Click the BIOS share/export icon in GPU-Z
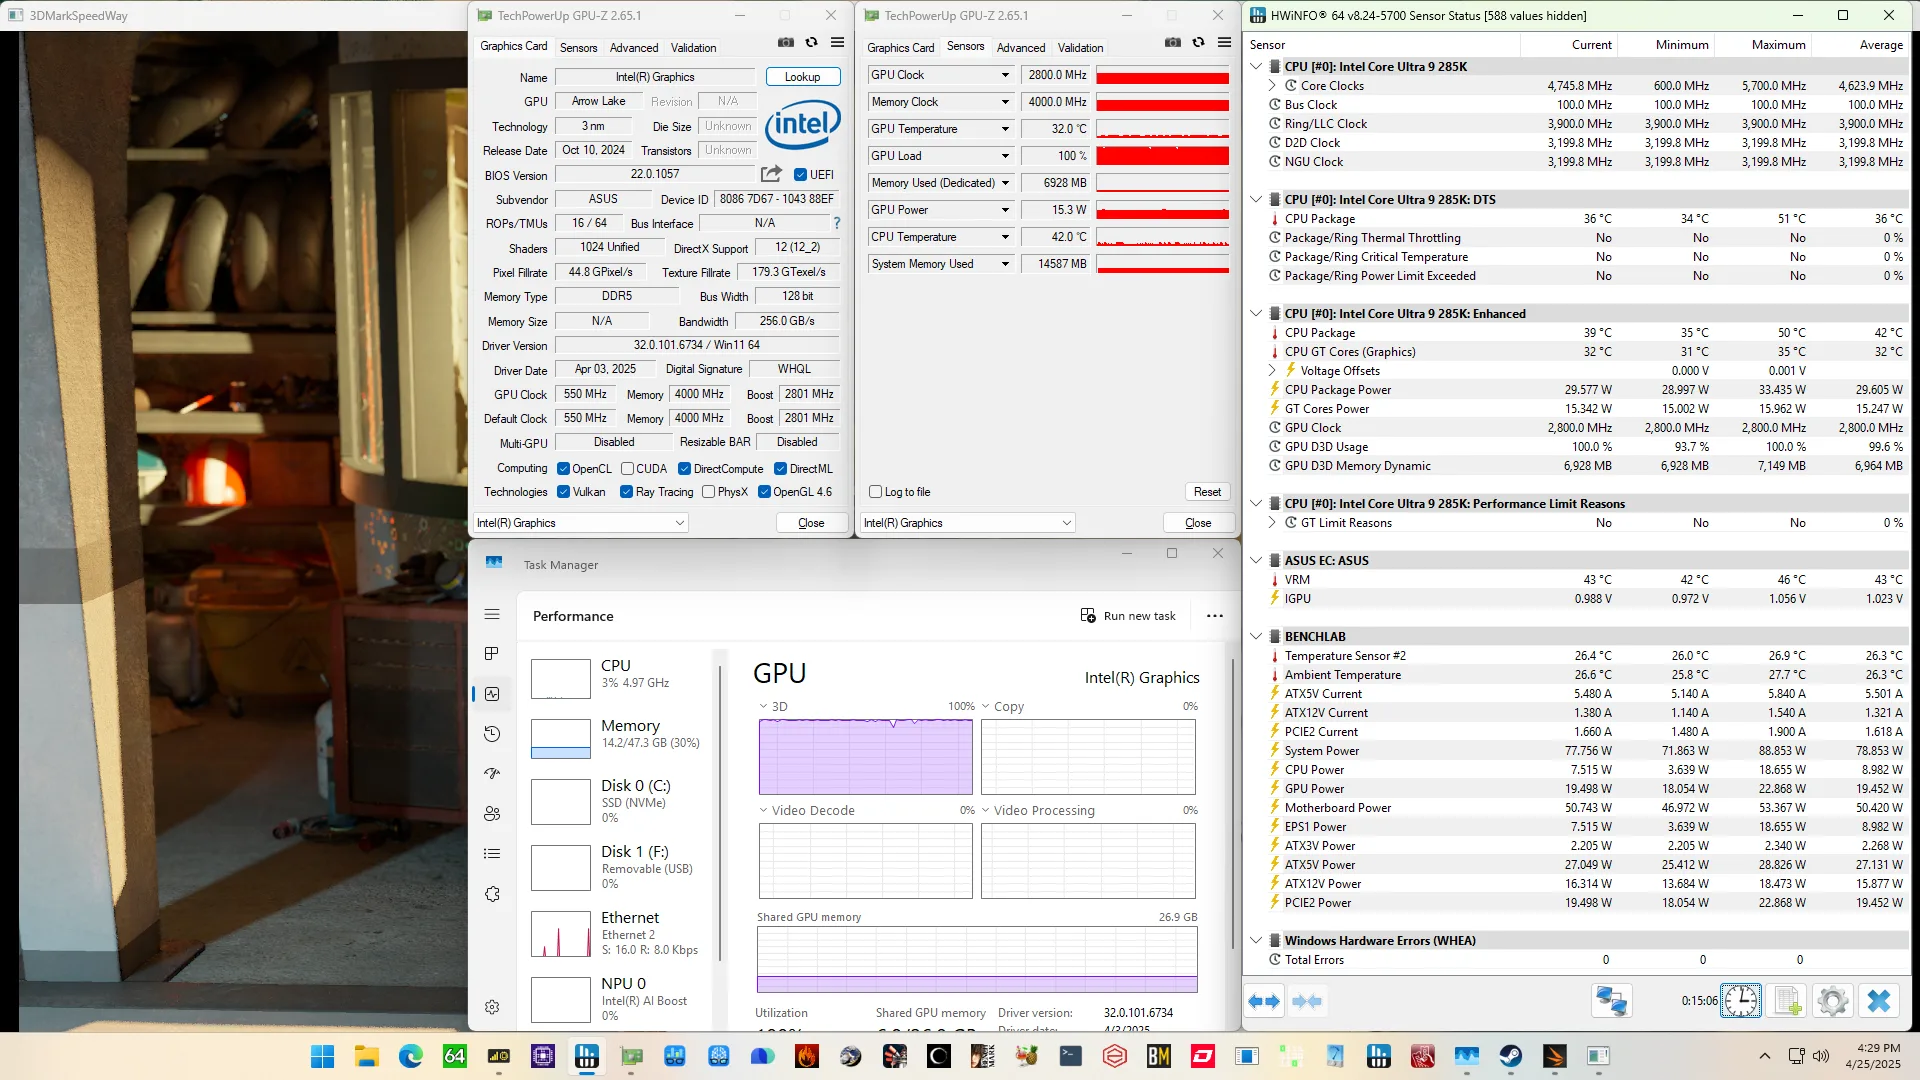Image resolution: width=1920 pixels, height=1080 pixels. point(771,174)
